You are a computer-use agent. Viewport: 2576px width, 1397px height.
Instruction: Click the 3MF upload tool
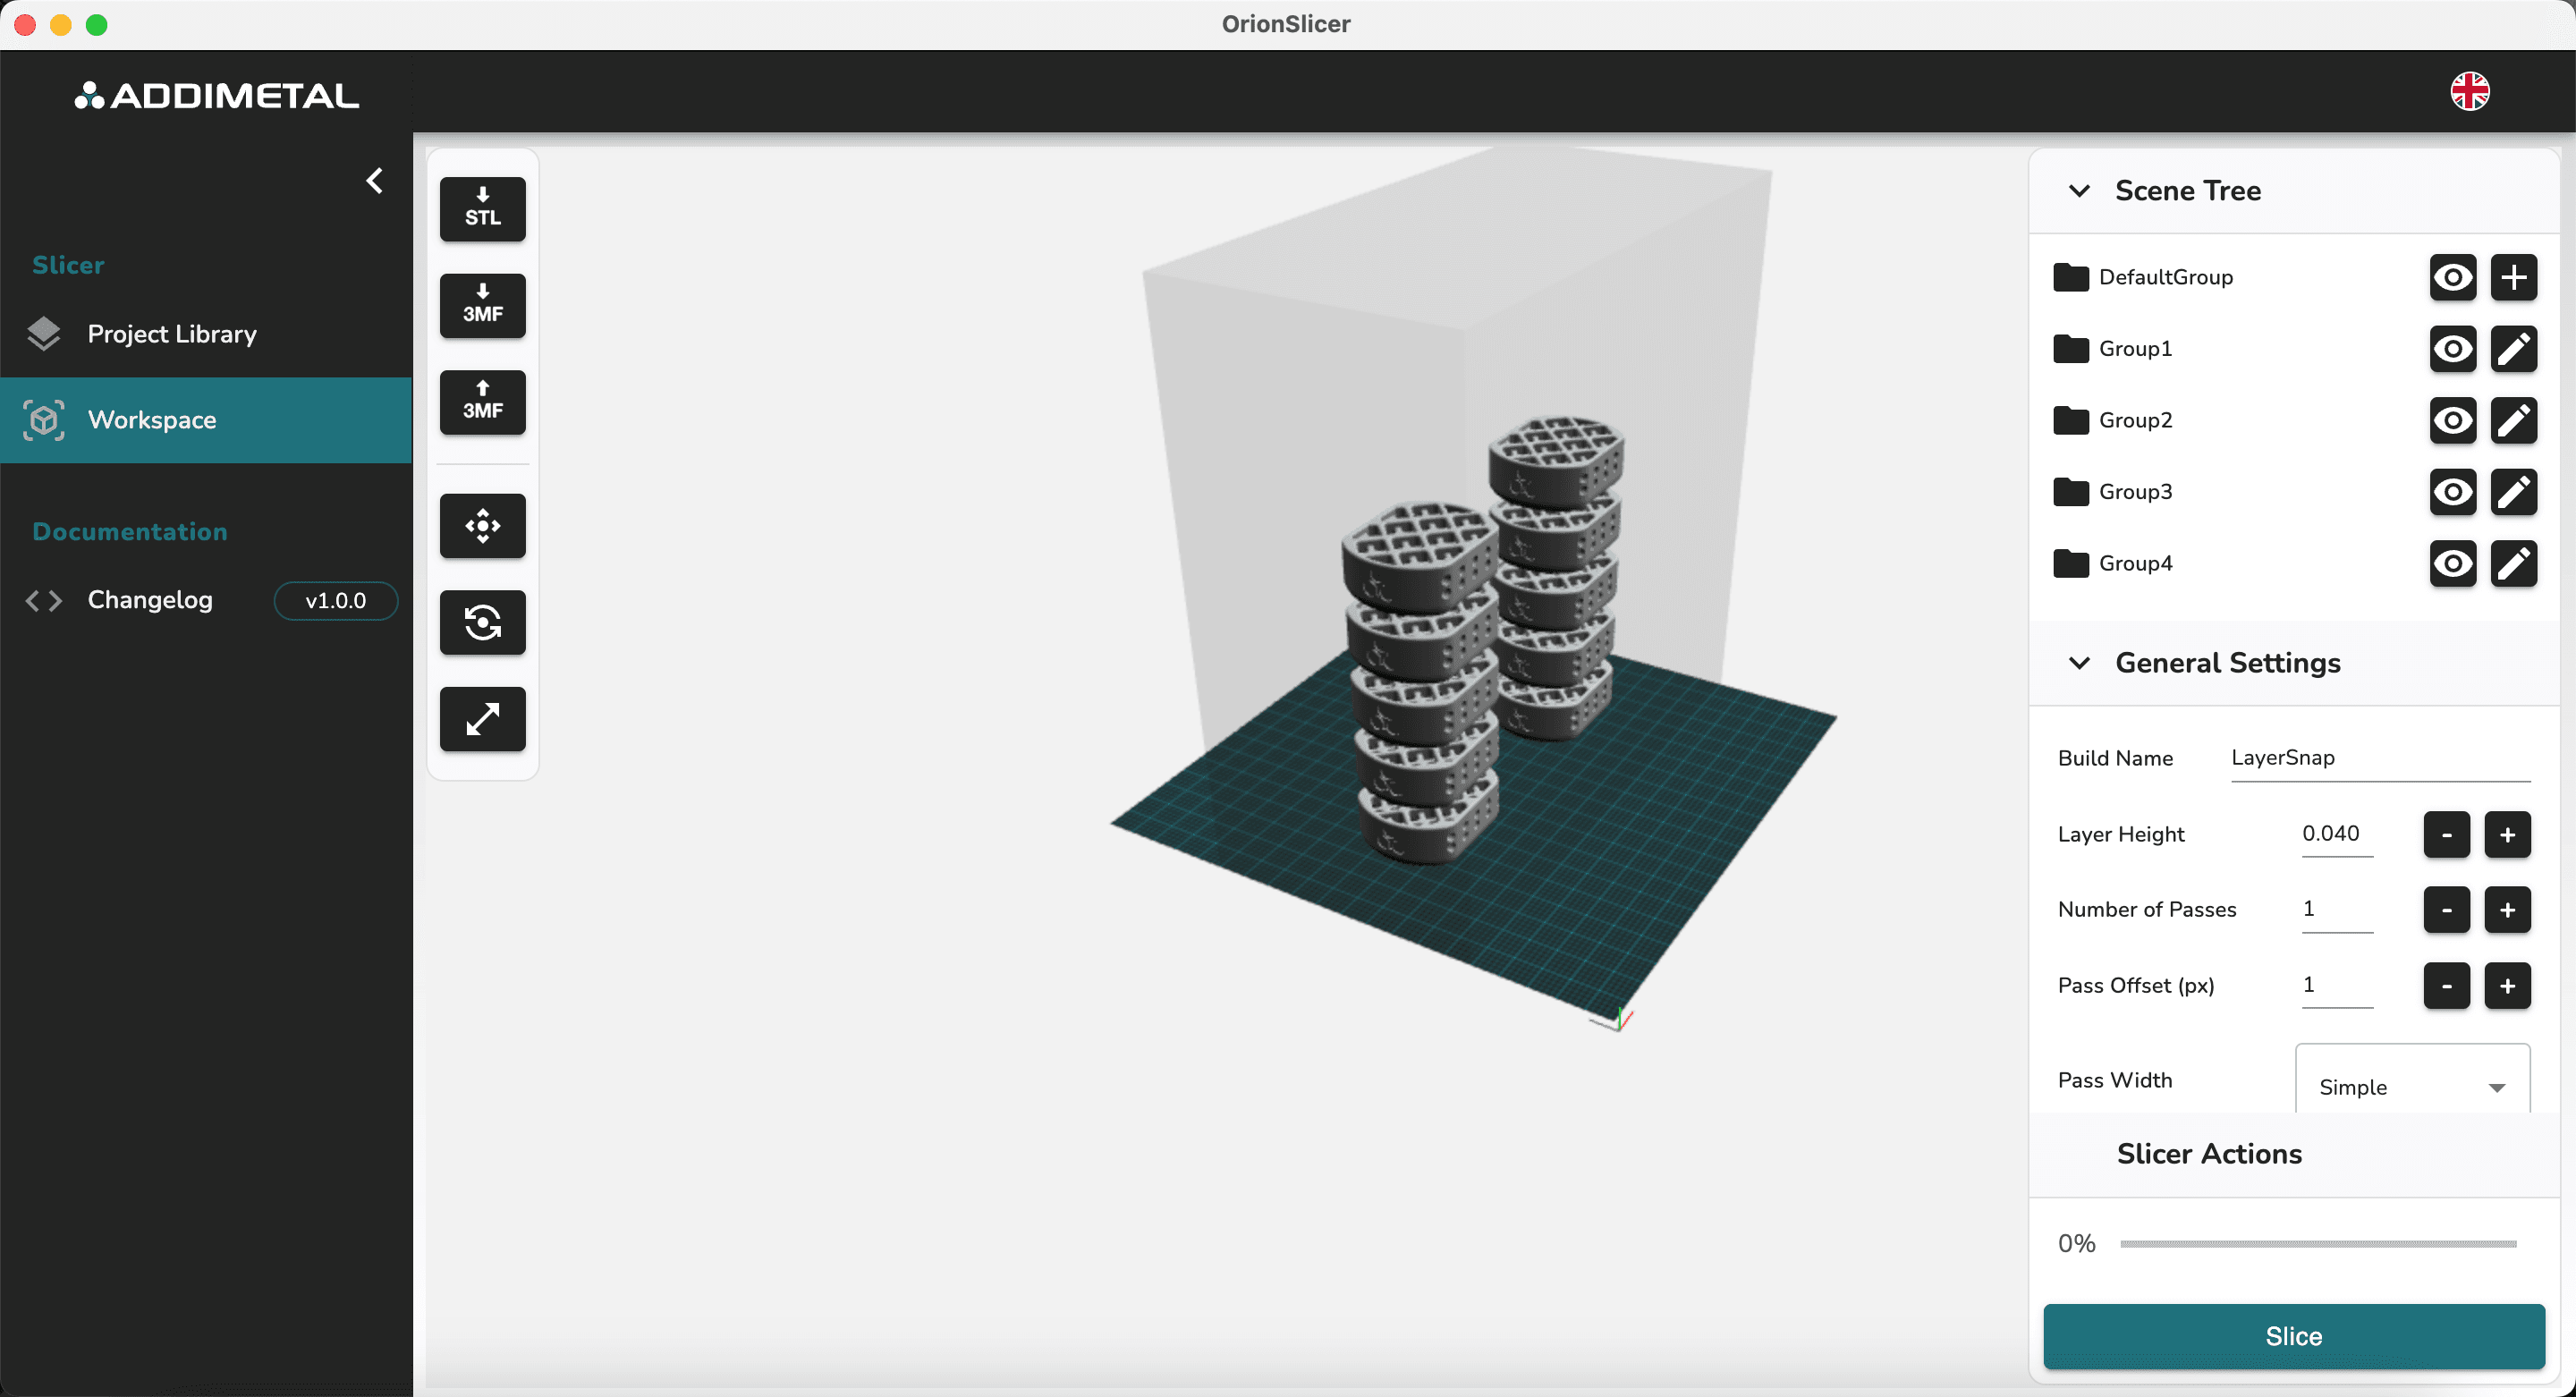click(x=482, y=402)
